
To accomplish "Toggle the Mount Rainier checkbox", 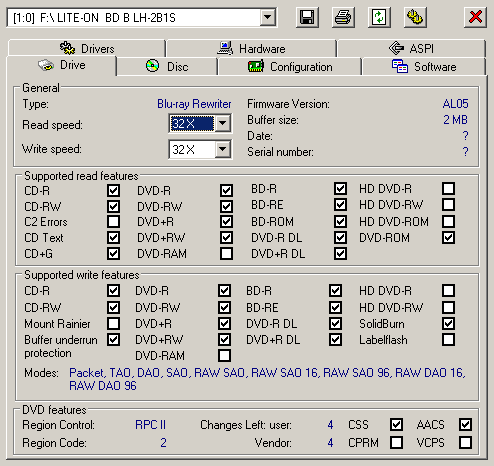I will pyautogui.click(x=113, y=323).
